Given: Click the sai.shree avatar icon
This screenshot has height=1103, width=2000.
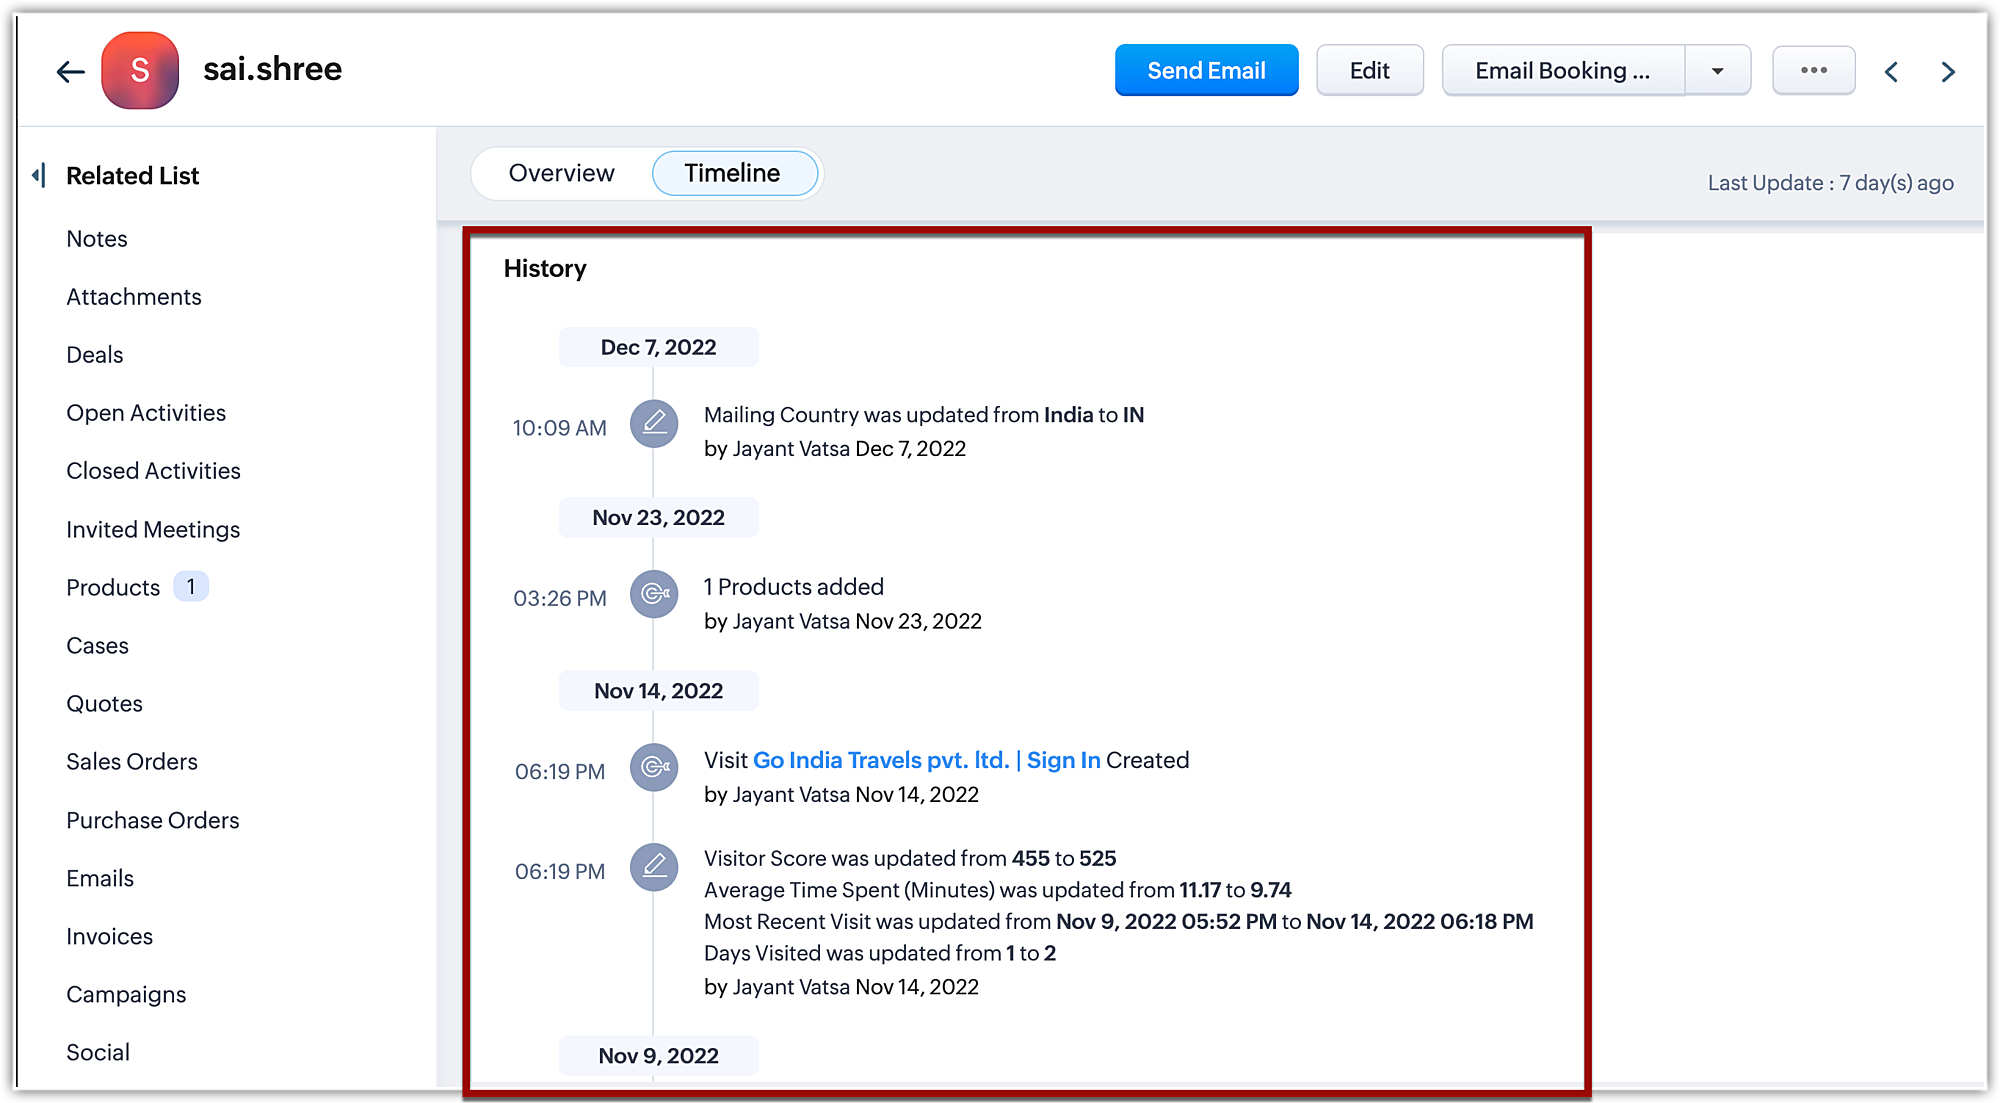Looking at the screenshot, I should (140, 70).
